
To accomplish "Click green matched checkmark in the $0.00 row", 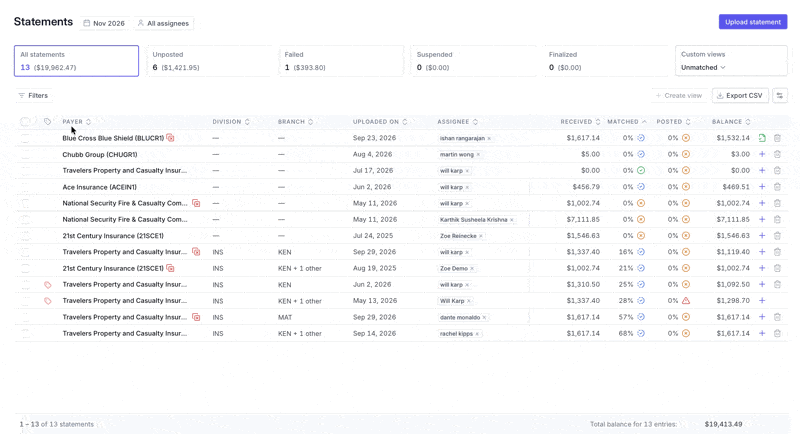I will coord(641,170).
